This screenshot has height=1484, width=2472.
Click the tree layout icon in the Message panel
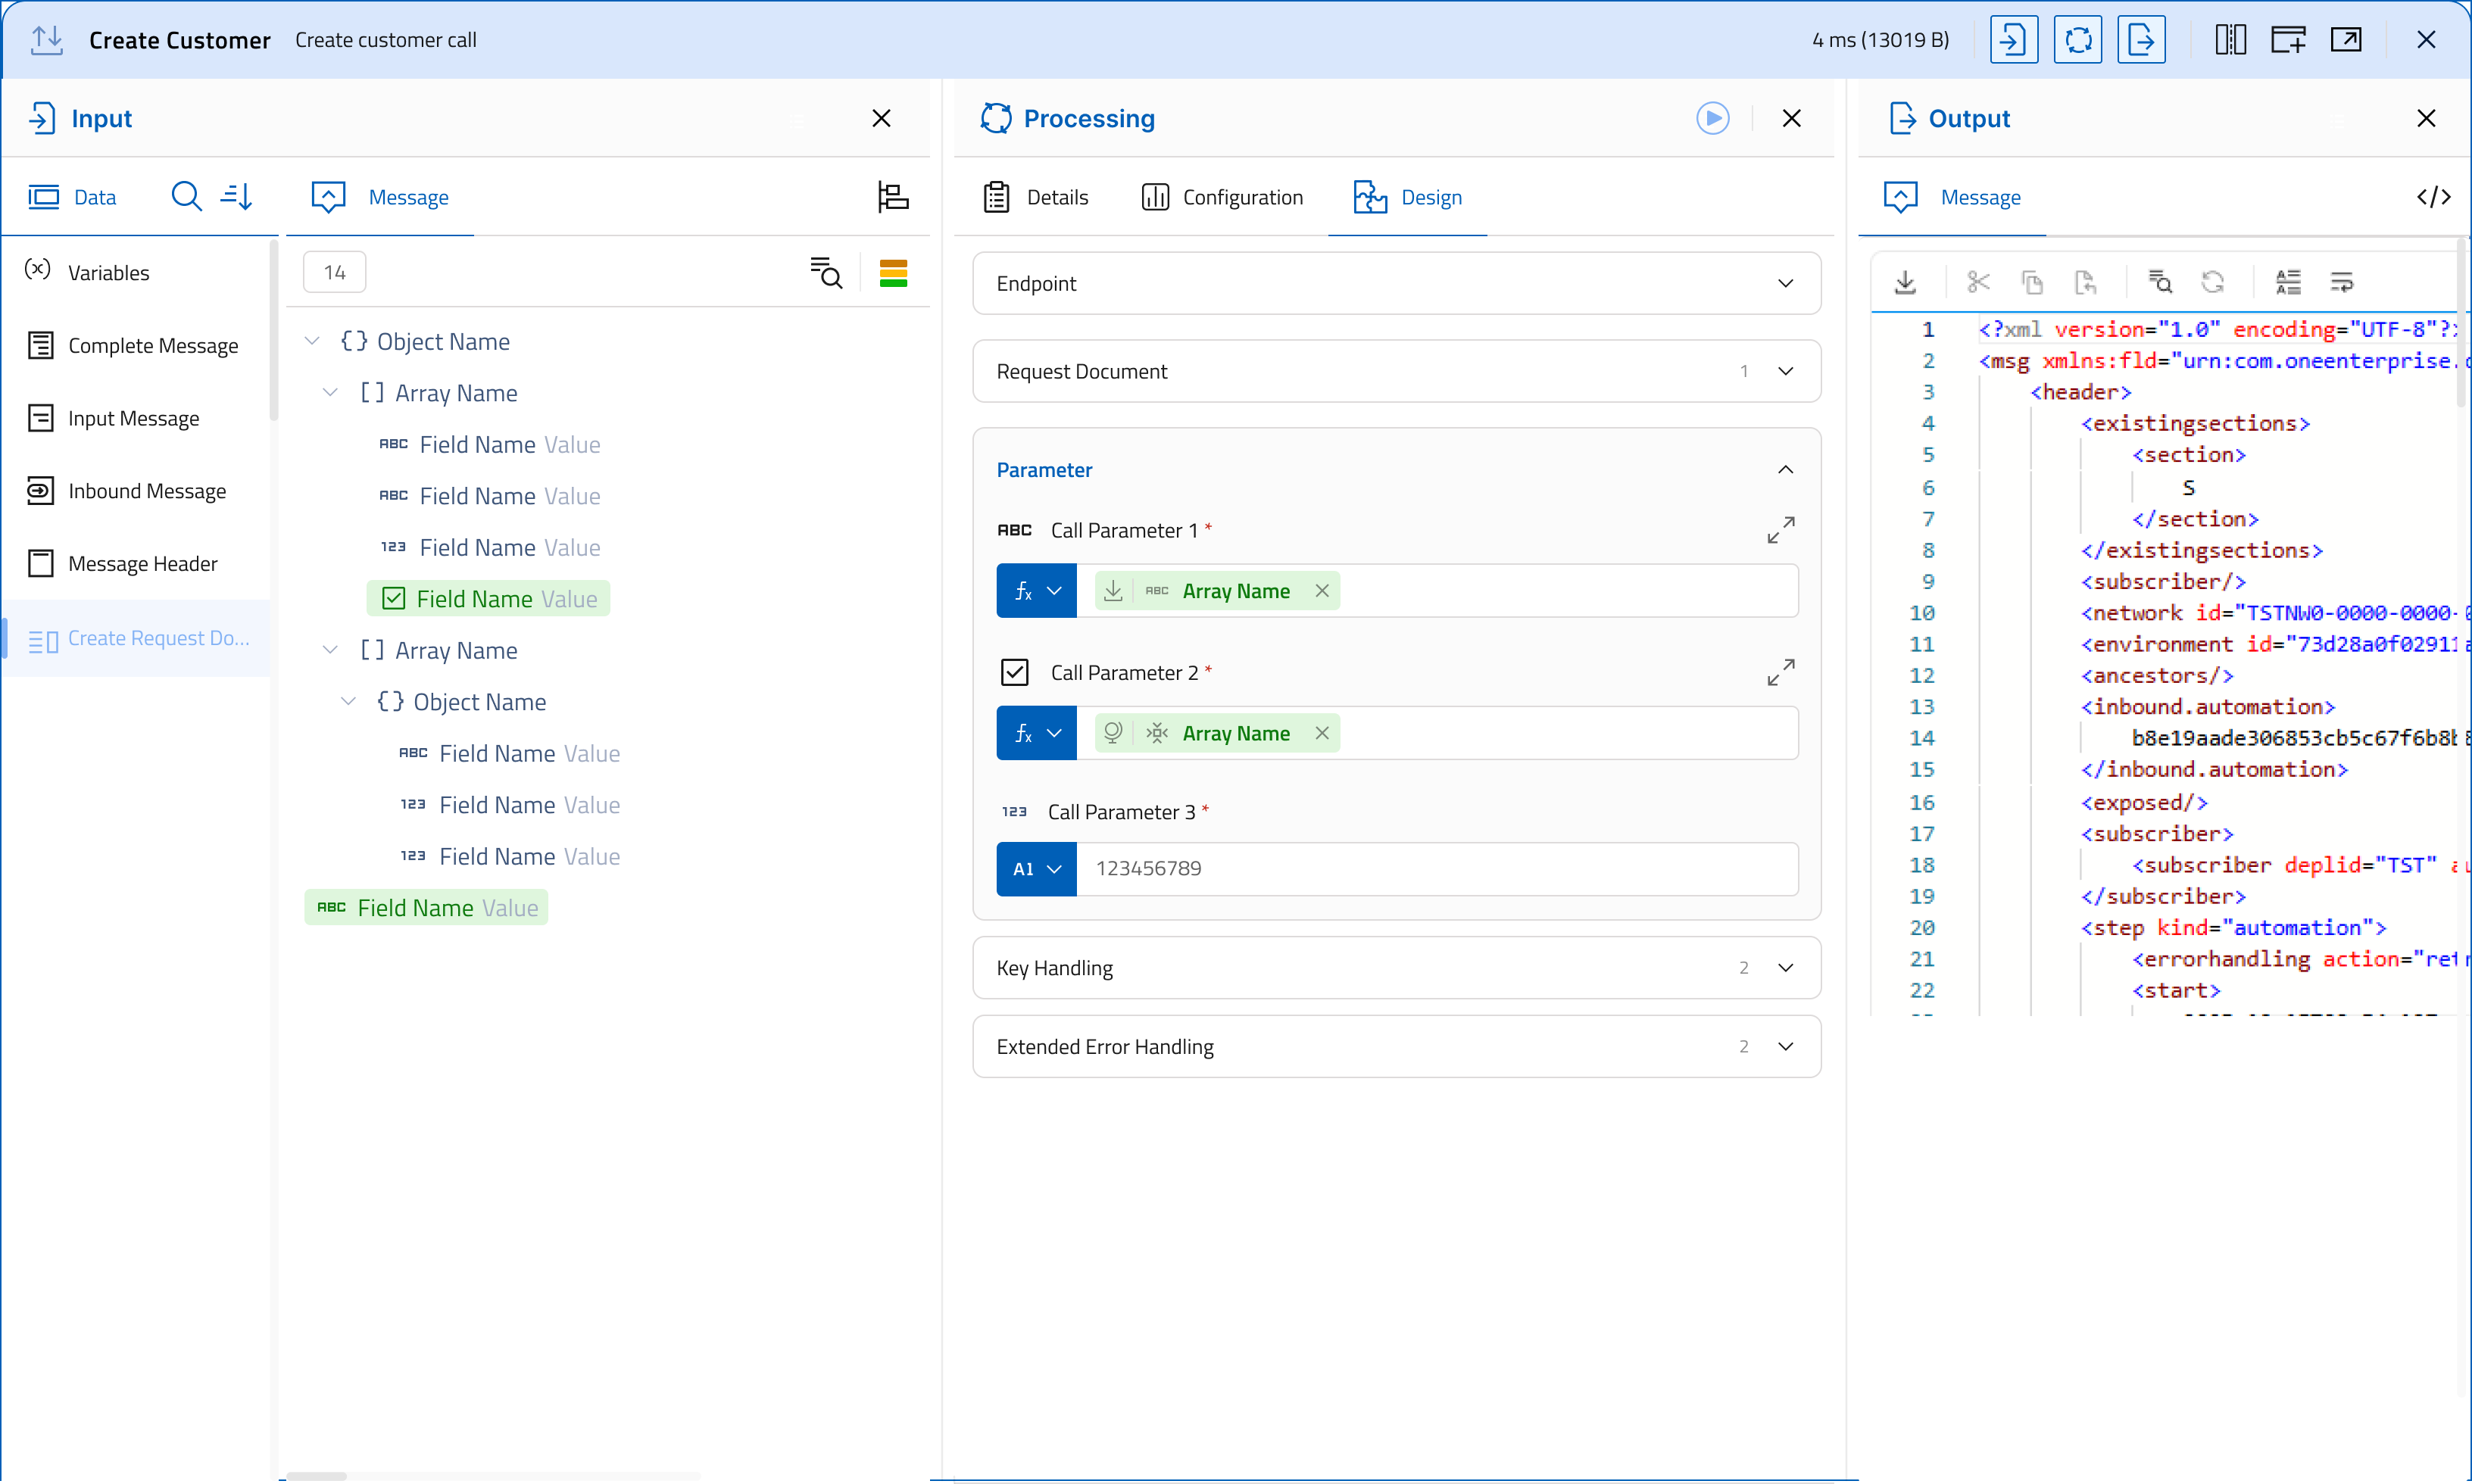click(x=892, y=196)
